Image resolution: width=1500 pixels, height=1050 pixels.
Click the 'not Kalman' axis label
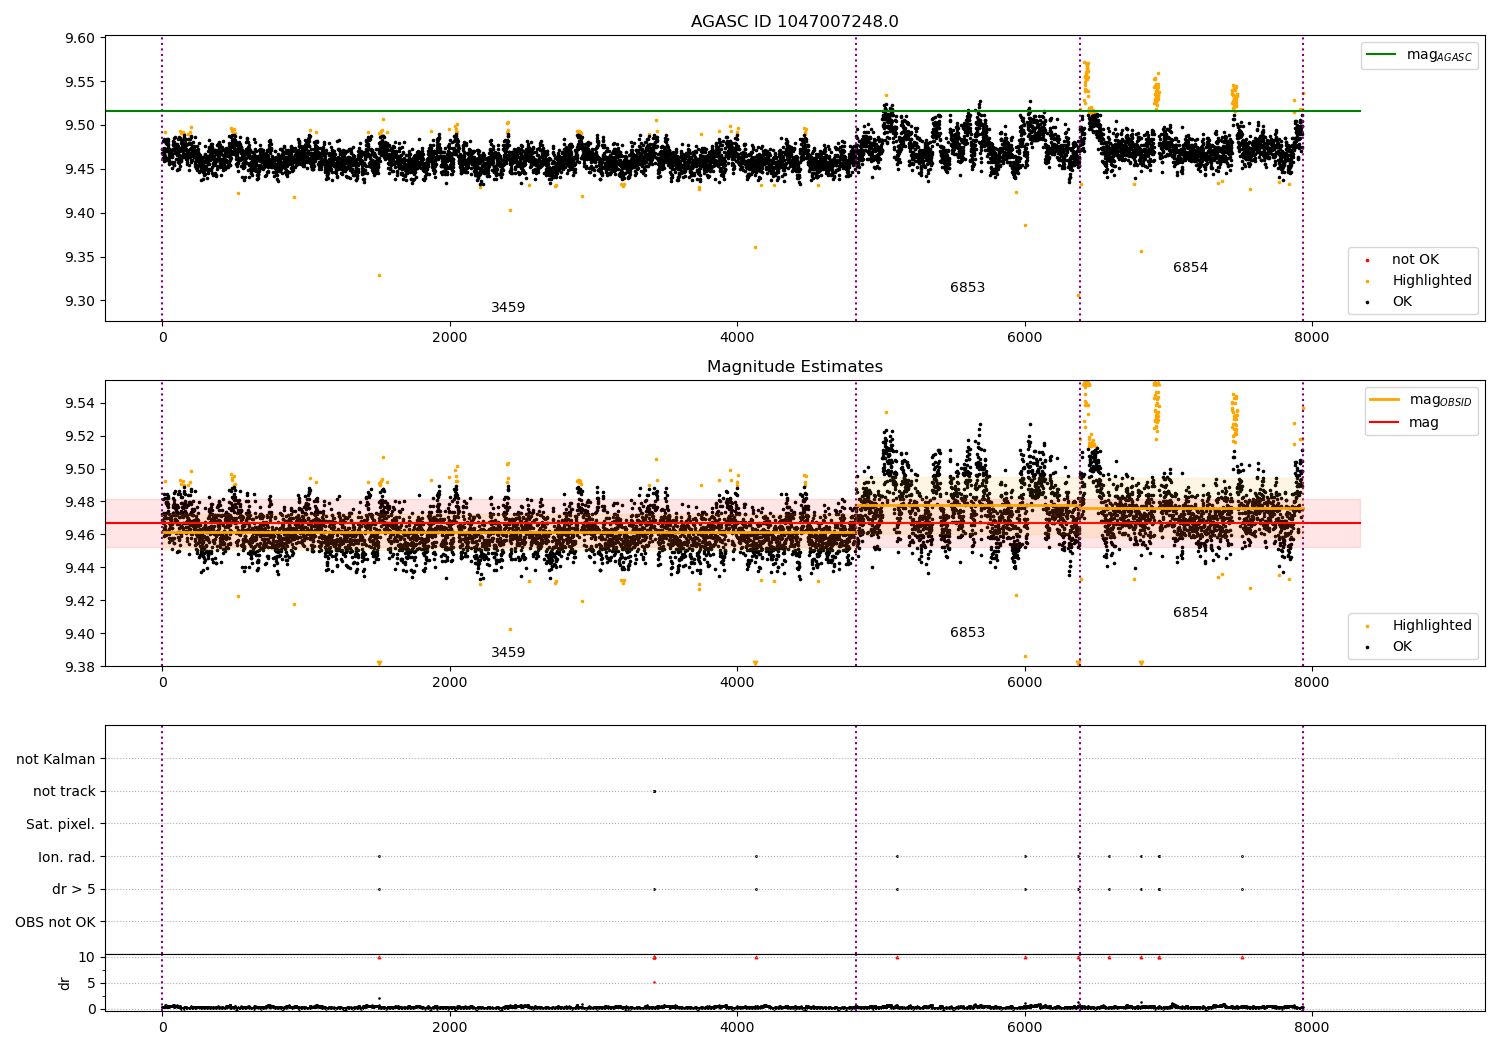[56, 759]
